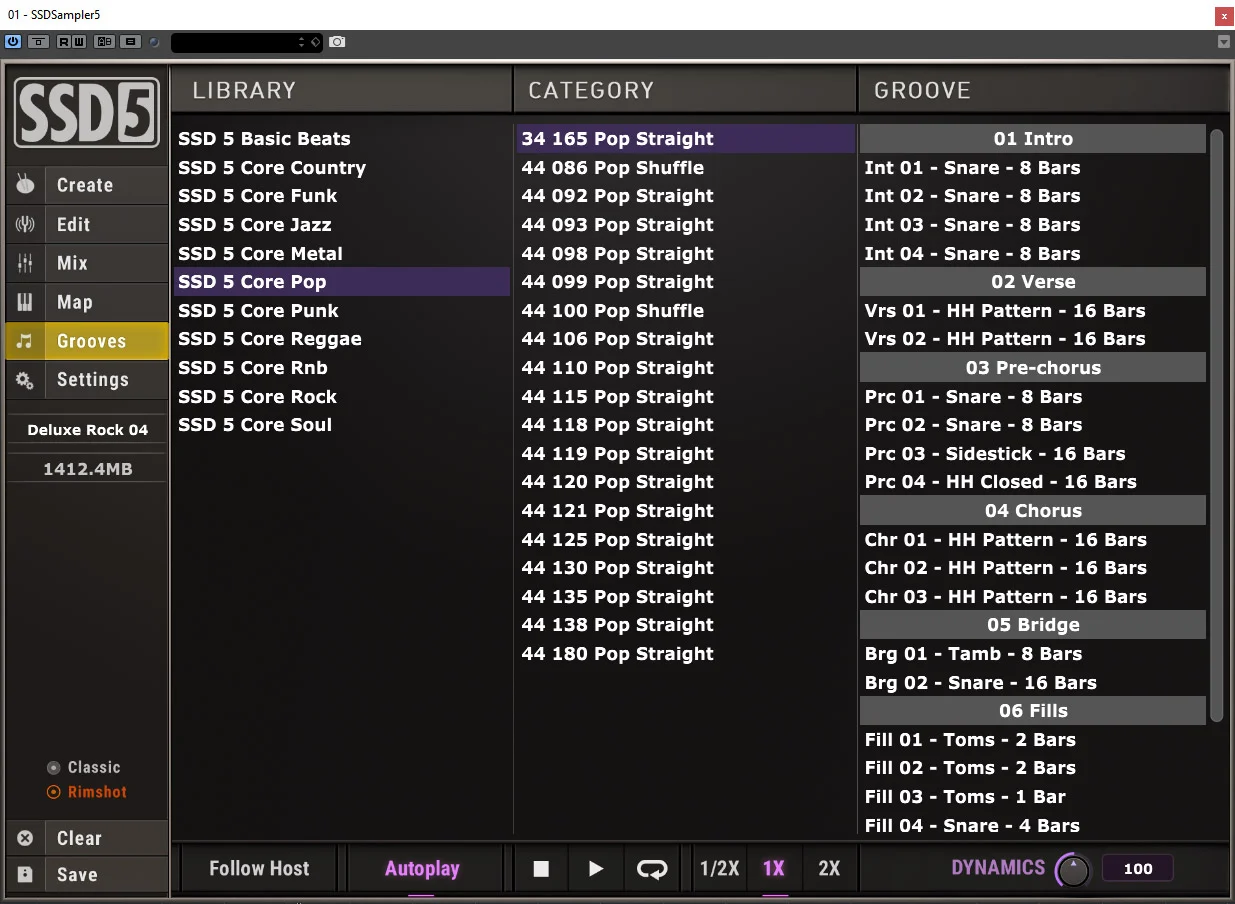Click the Deluxe Rock 04 kit name
This screenshot has width=1235, height=904.
[87, 430]
